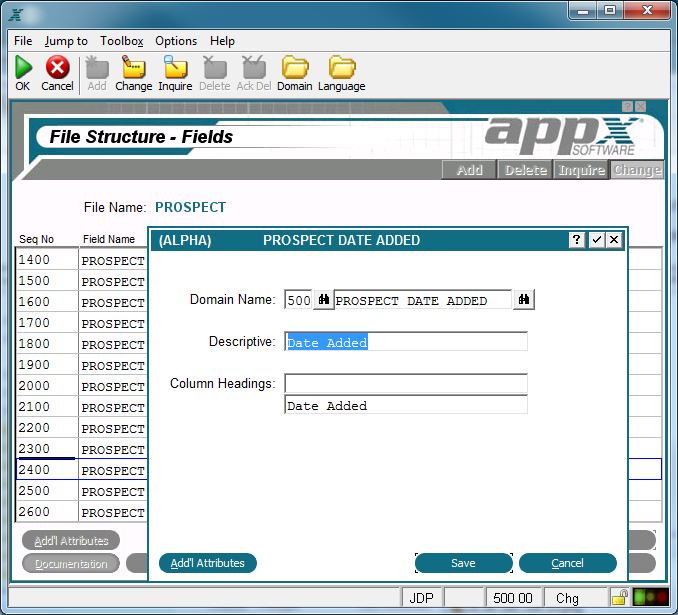Click the Domain Name application field showing 500
Screen dimensions: 678x615
pos(298,300)
